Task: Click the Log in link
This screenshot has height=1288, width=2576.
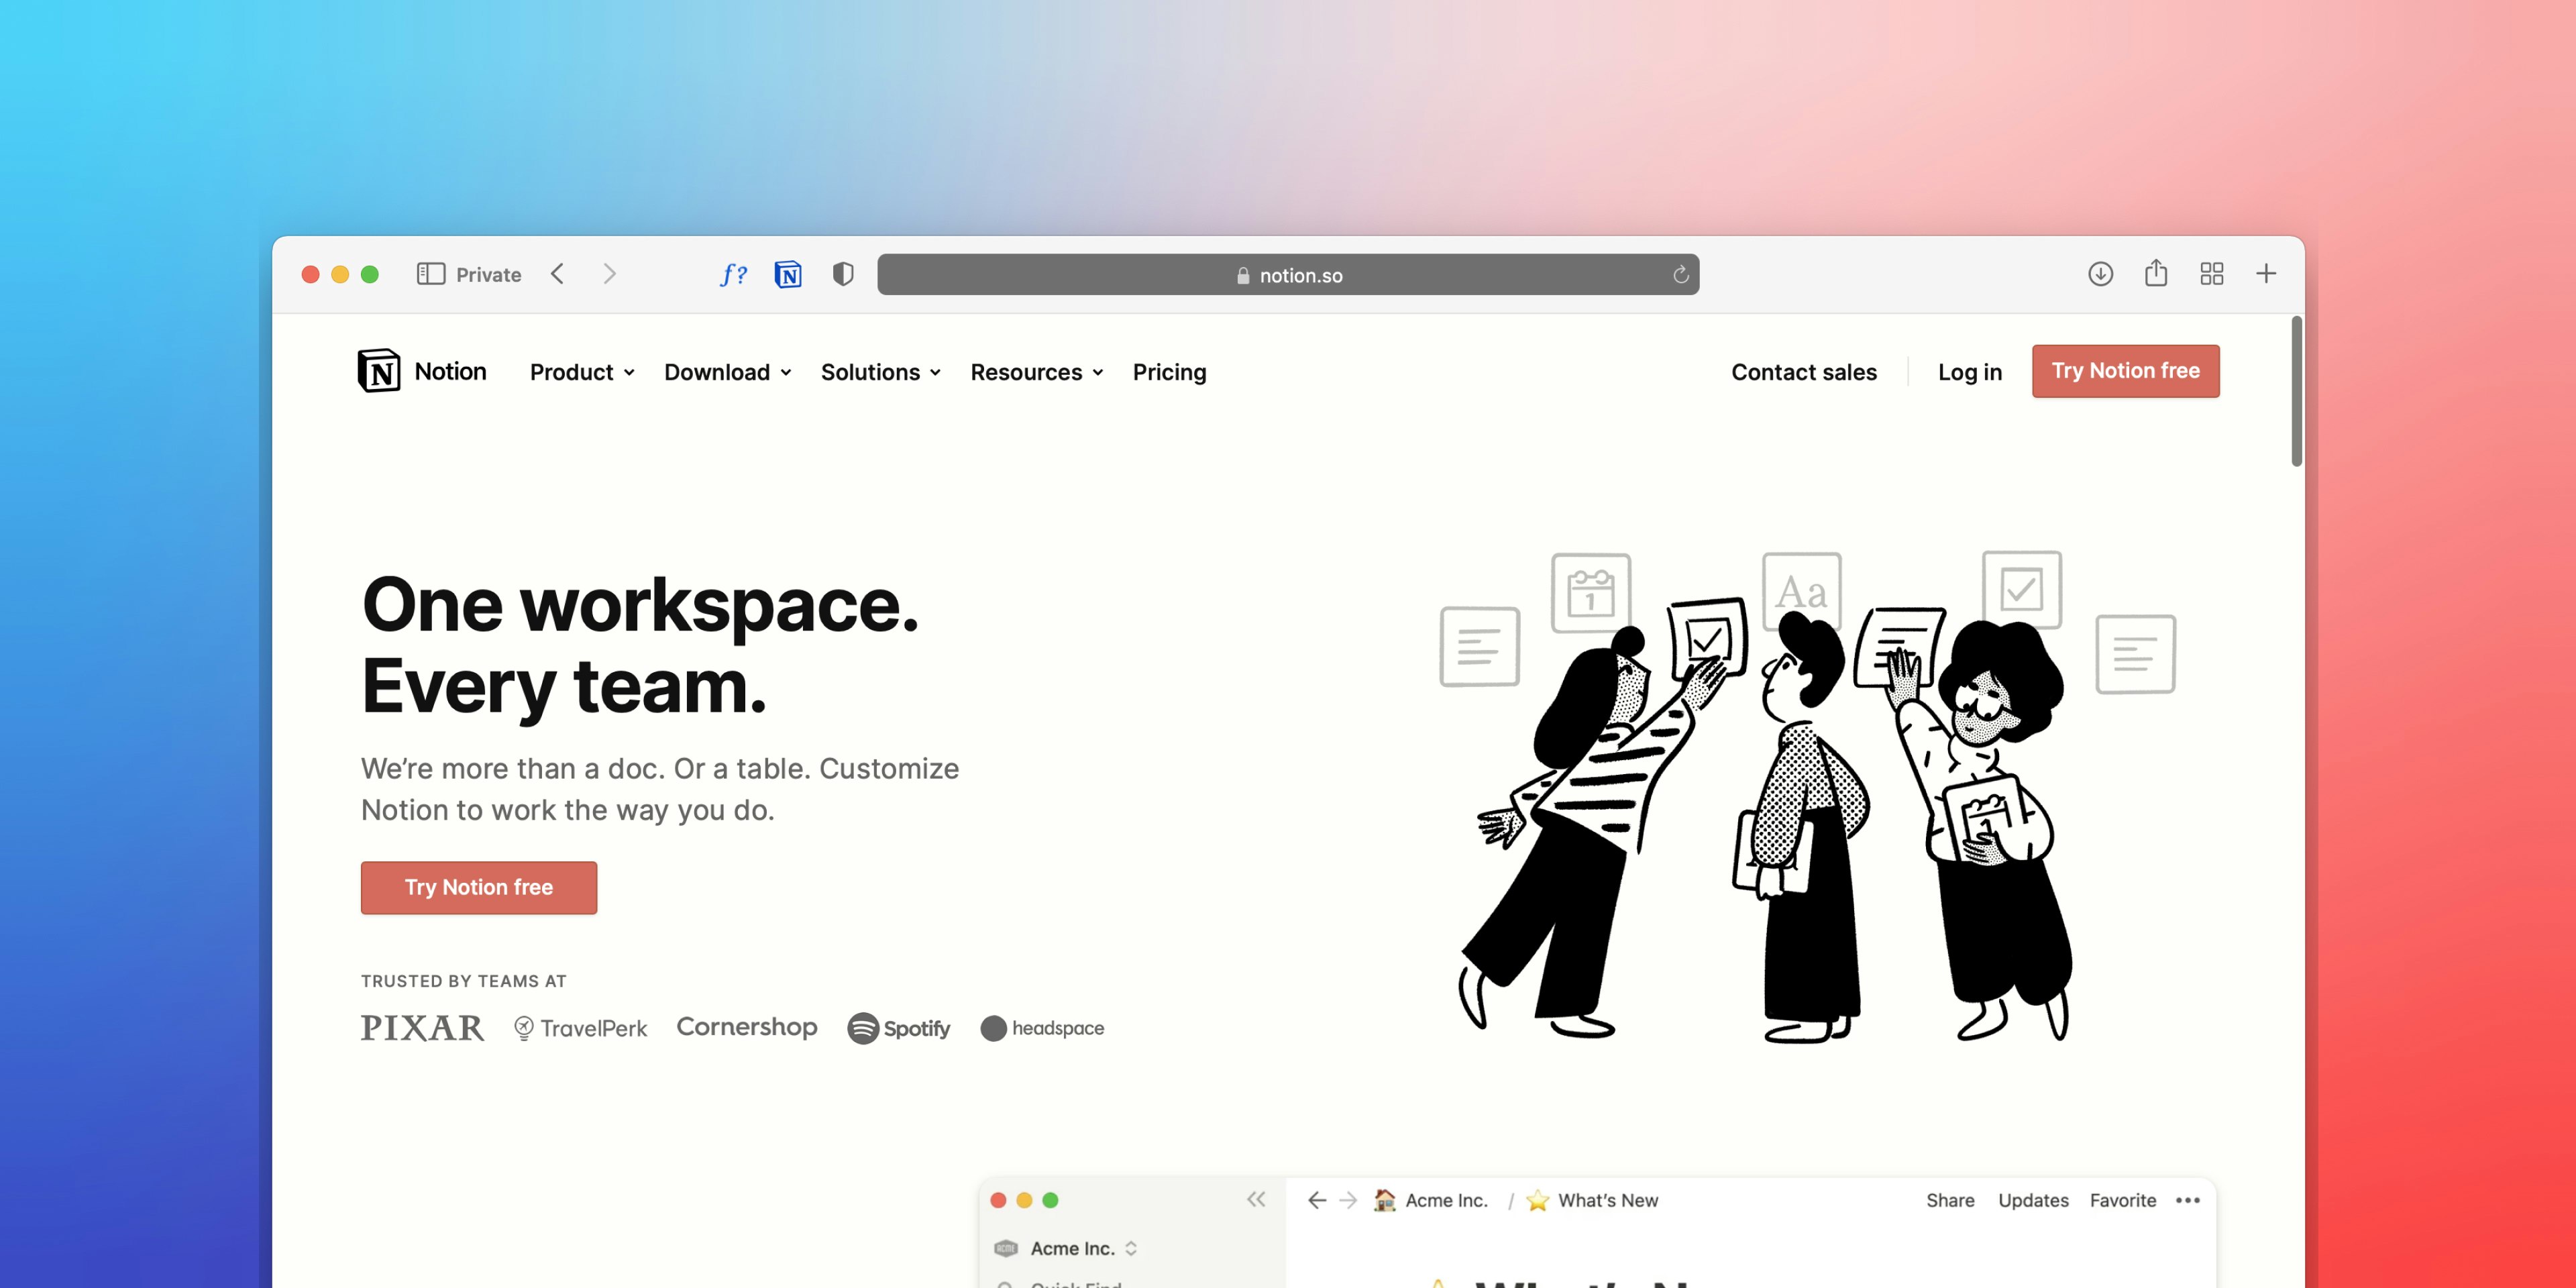Action: (1968, 370)
